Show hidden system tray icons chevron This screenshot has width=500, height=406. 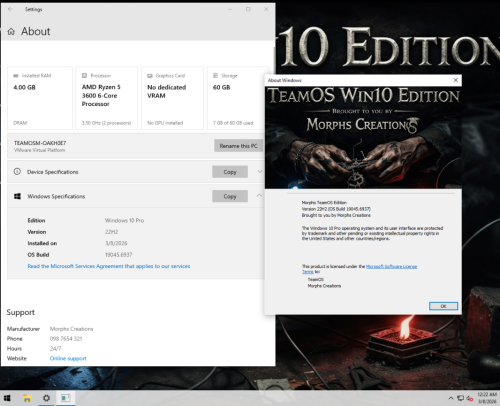coord(451,398)
